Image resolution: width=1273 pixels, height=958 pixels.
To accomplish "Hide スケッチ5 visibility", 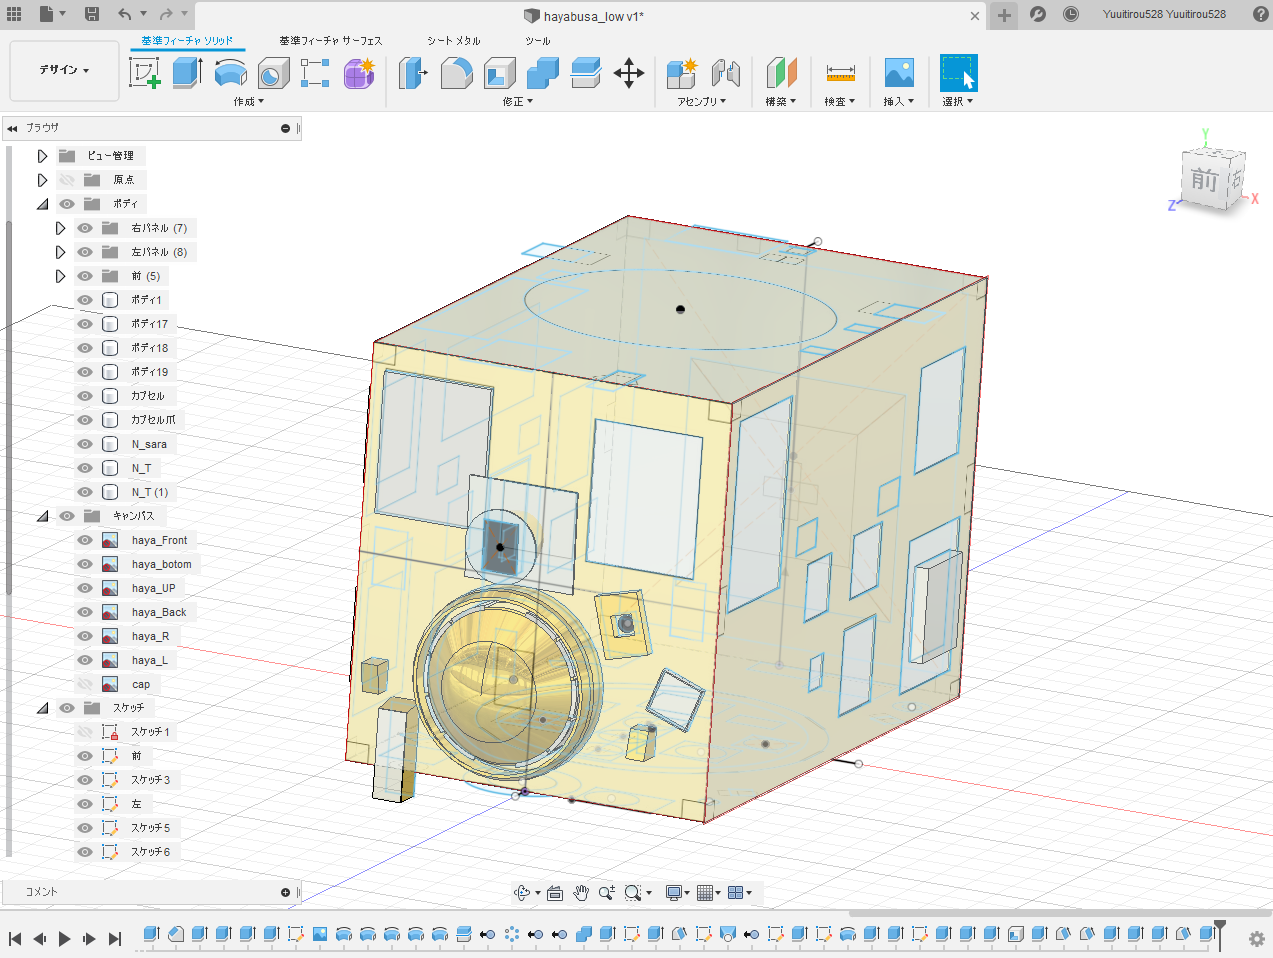I will [x=85, y=828].
